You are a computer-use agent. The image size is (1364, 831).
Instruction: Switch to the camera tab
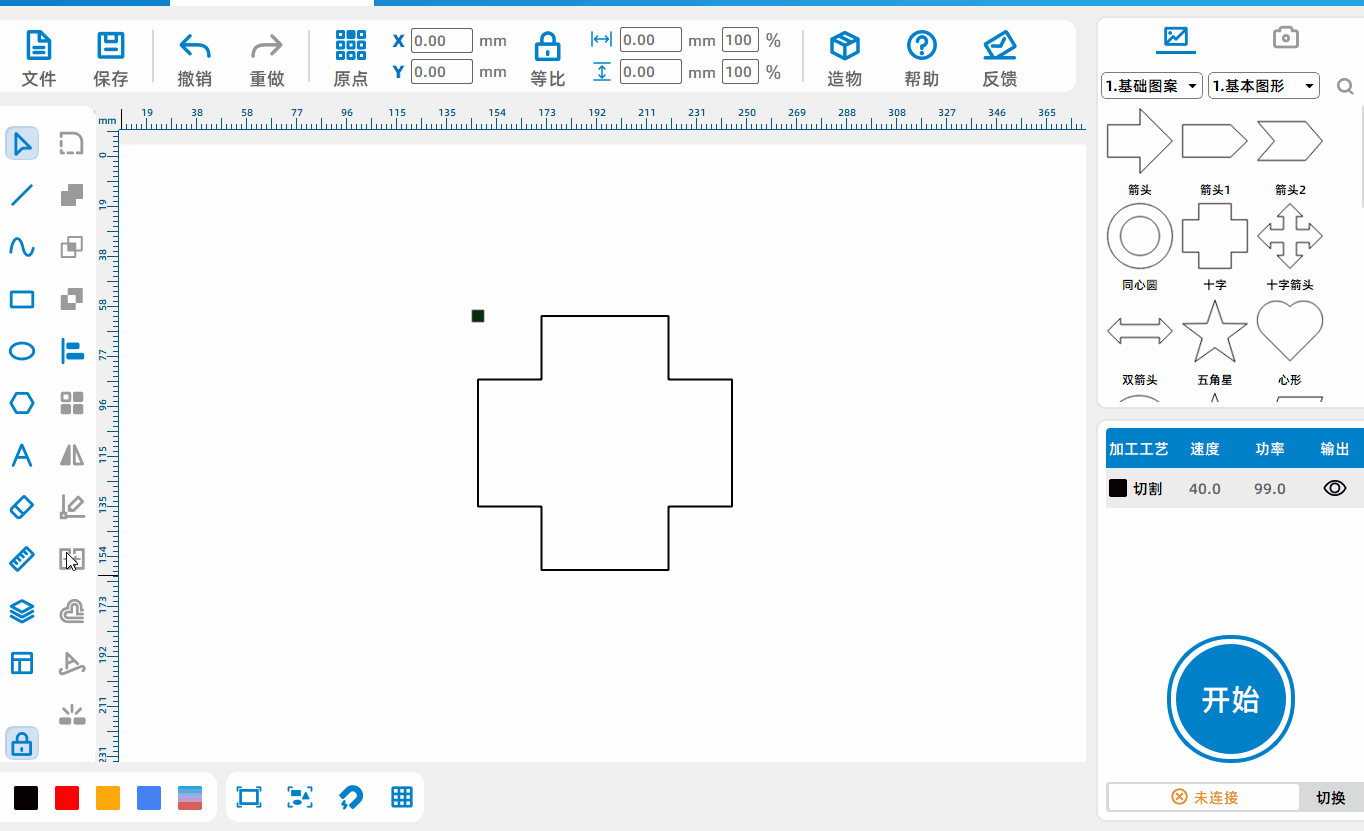[x=1285, y=37]
